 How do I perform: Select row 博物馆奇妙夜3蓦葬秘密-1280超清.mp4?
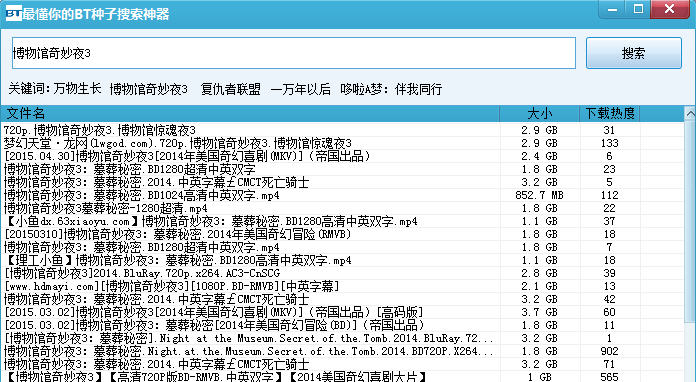tap(342, 208)
